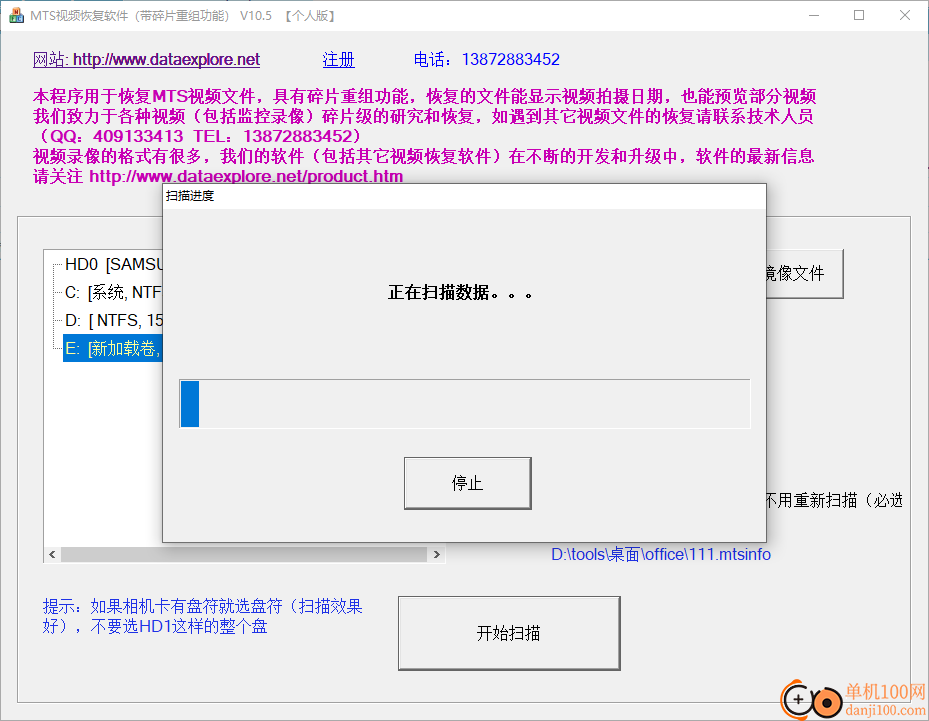Stop the scan with the 停止 button
Image resolution: width=929 pixels, height=721 pixels.
[x=467, y=483]
